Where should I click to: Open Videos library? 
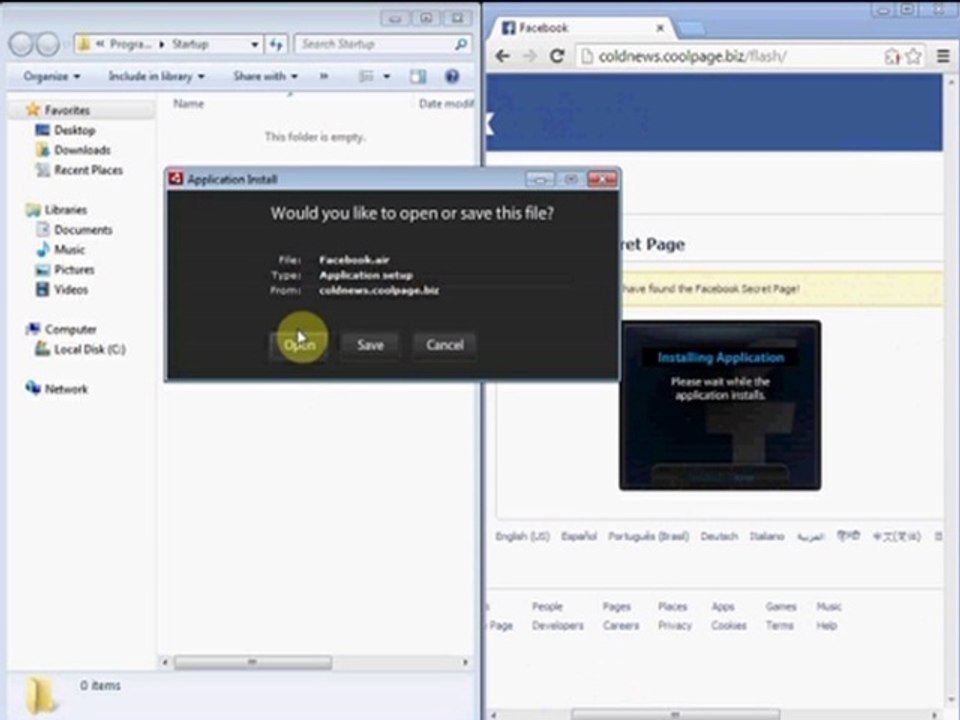click(71, 290)
